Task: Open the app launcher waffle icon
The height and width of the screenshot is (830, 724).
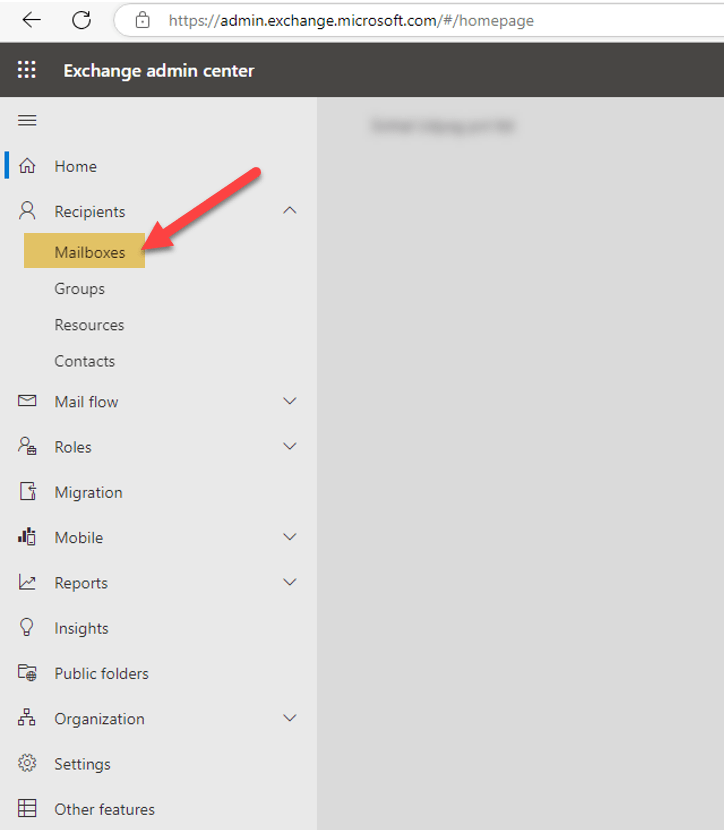Action: tap(27, 70)
